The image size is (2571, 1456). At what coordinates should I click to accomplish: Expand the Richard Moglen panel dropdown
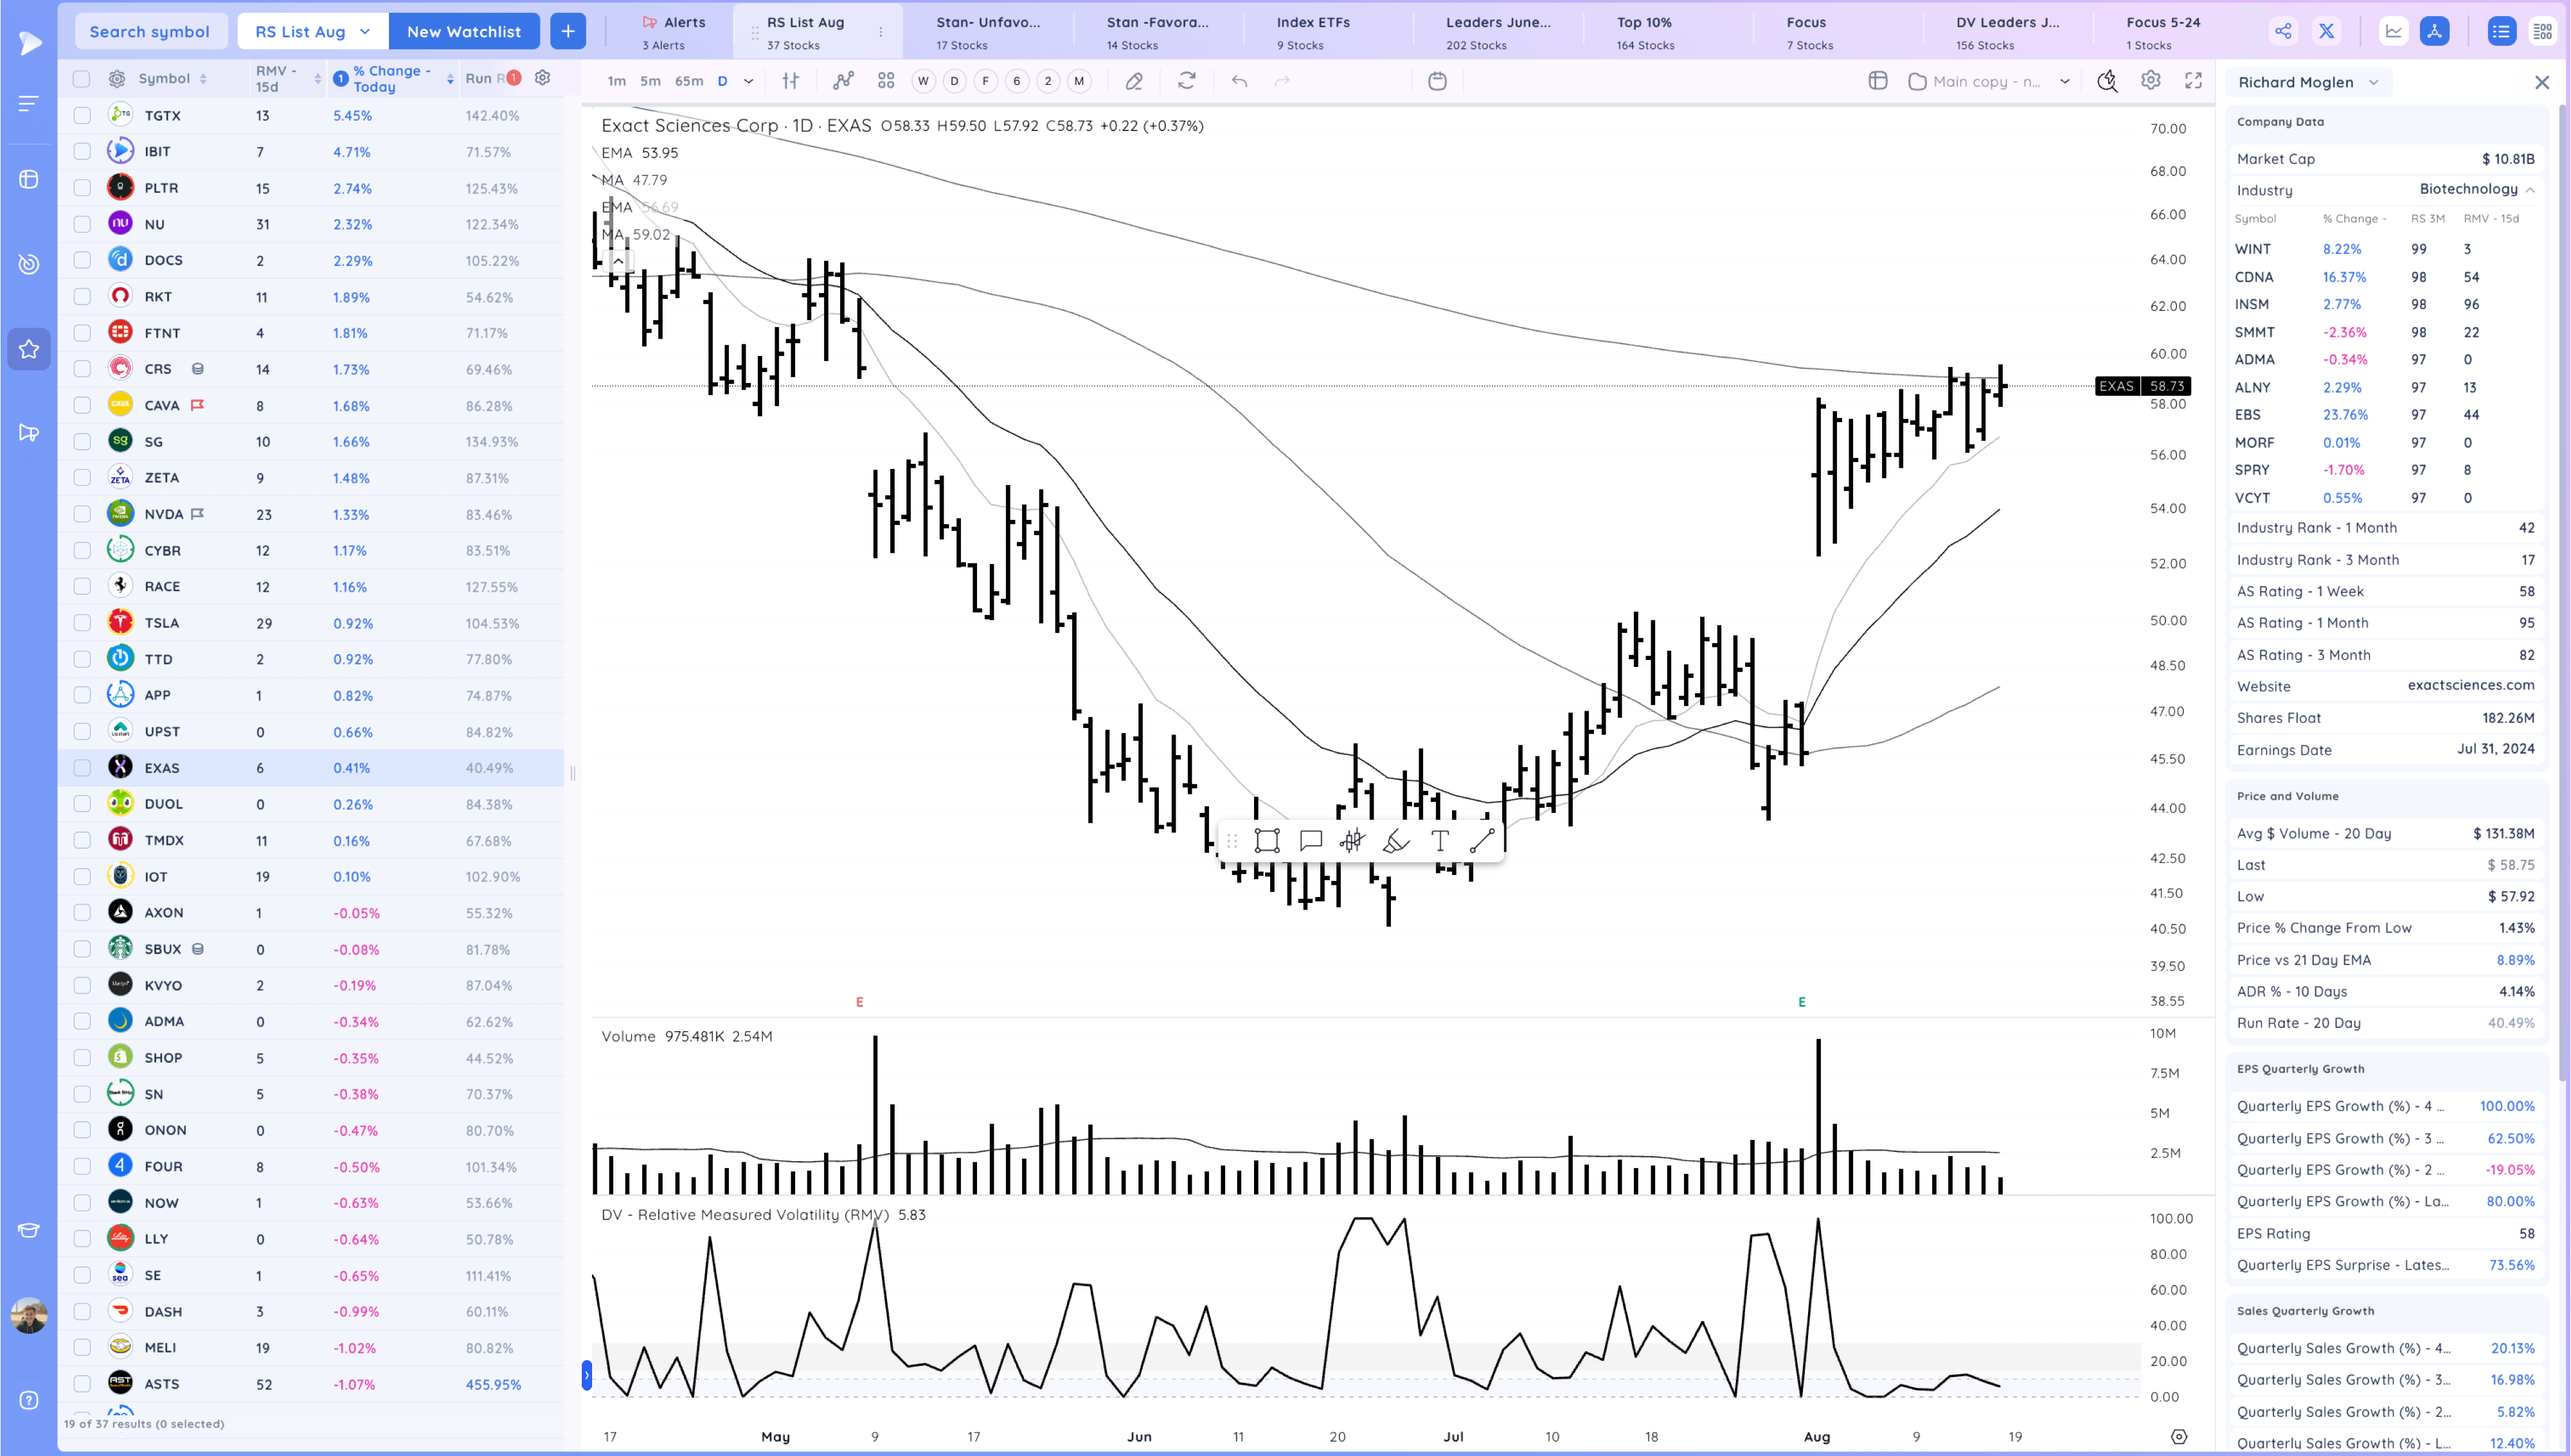coord(2308,82)
